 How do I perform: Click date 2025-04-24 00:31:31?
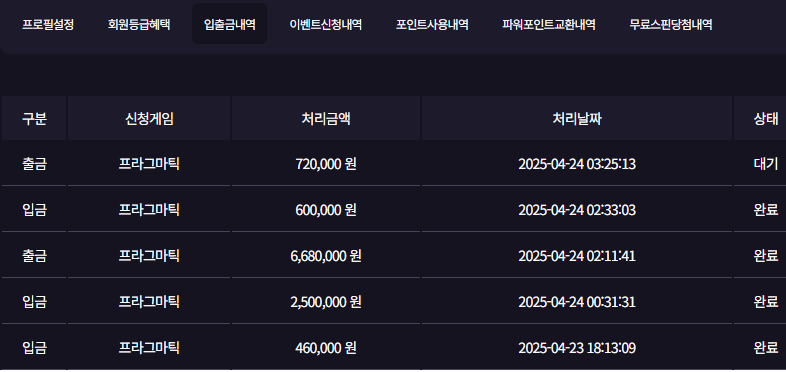pos(577,302)
